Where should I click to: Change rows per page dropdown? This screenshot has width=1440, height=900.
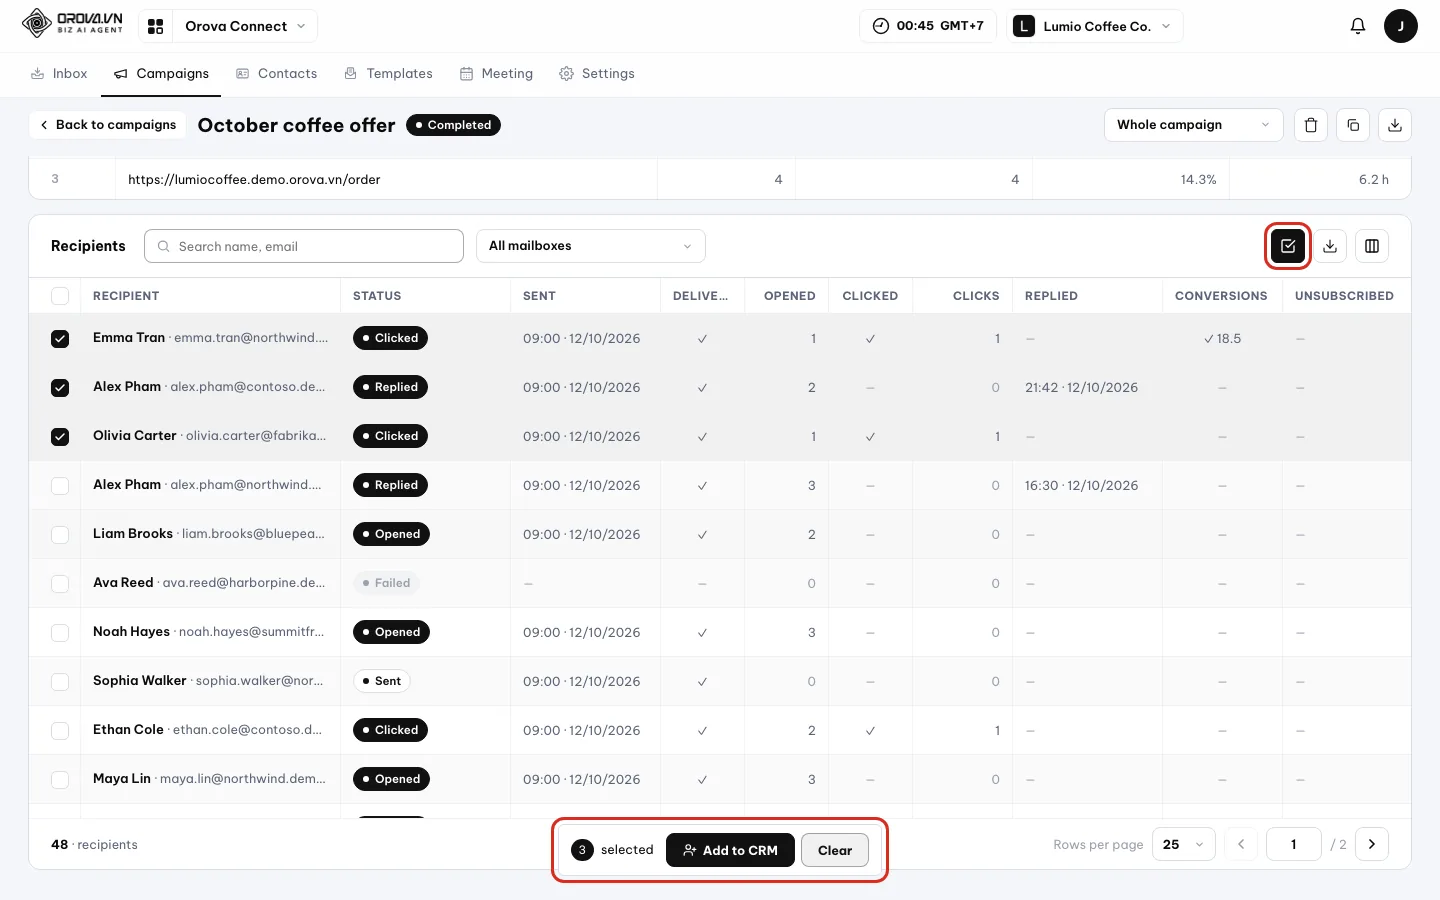[1184, 844]
